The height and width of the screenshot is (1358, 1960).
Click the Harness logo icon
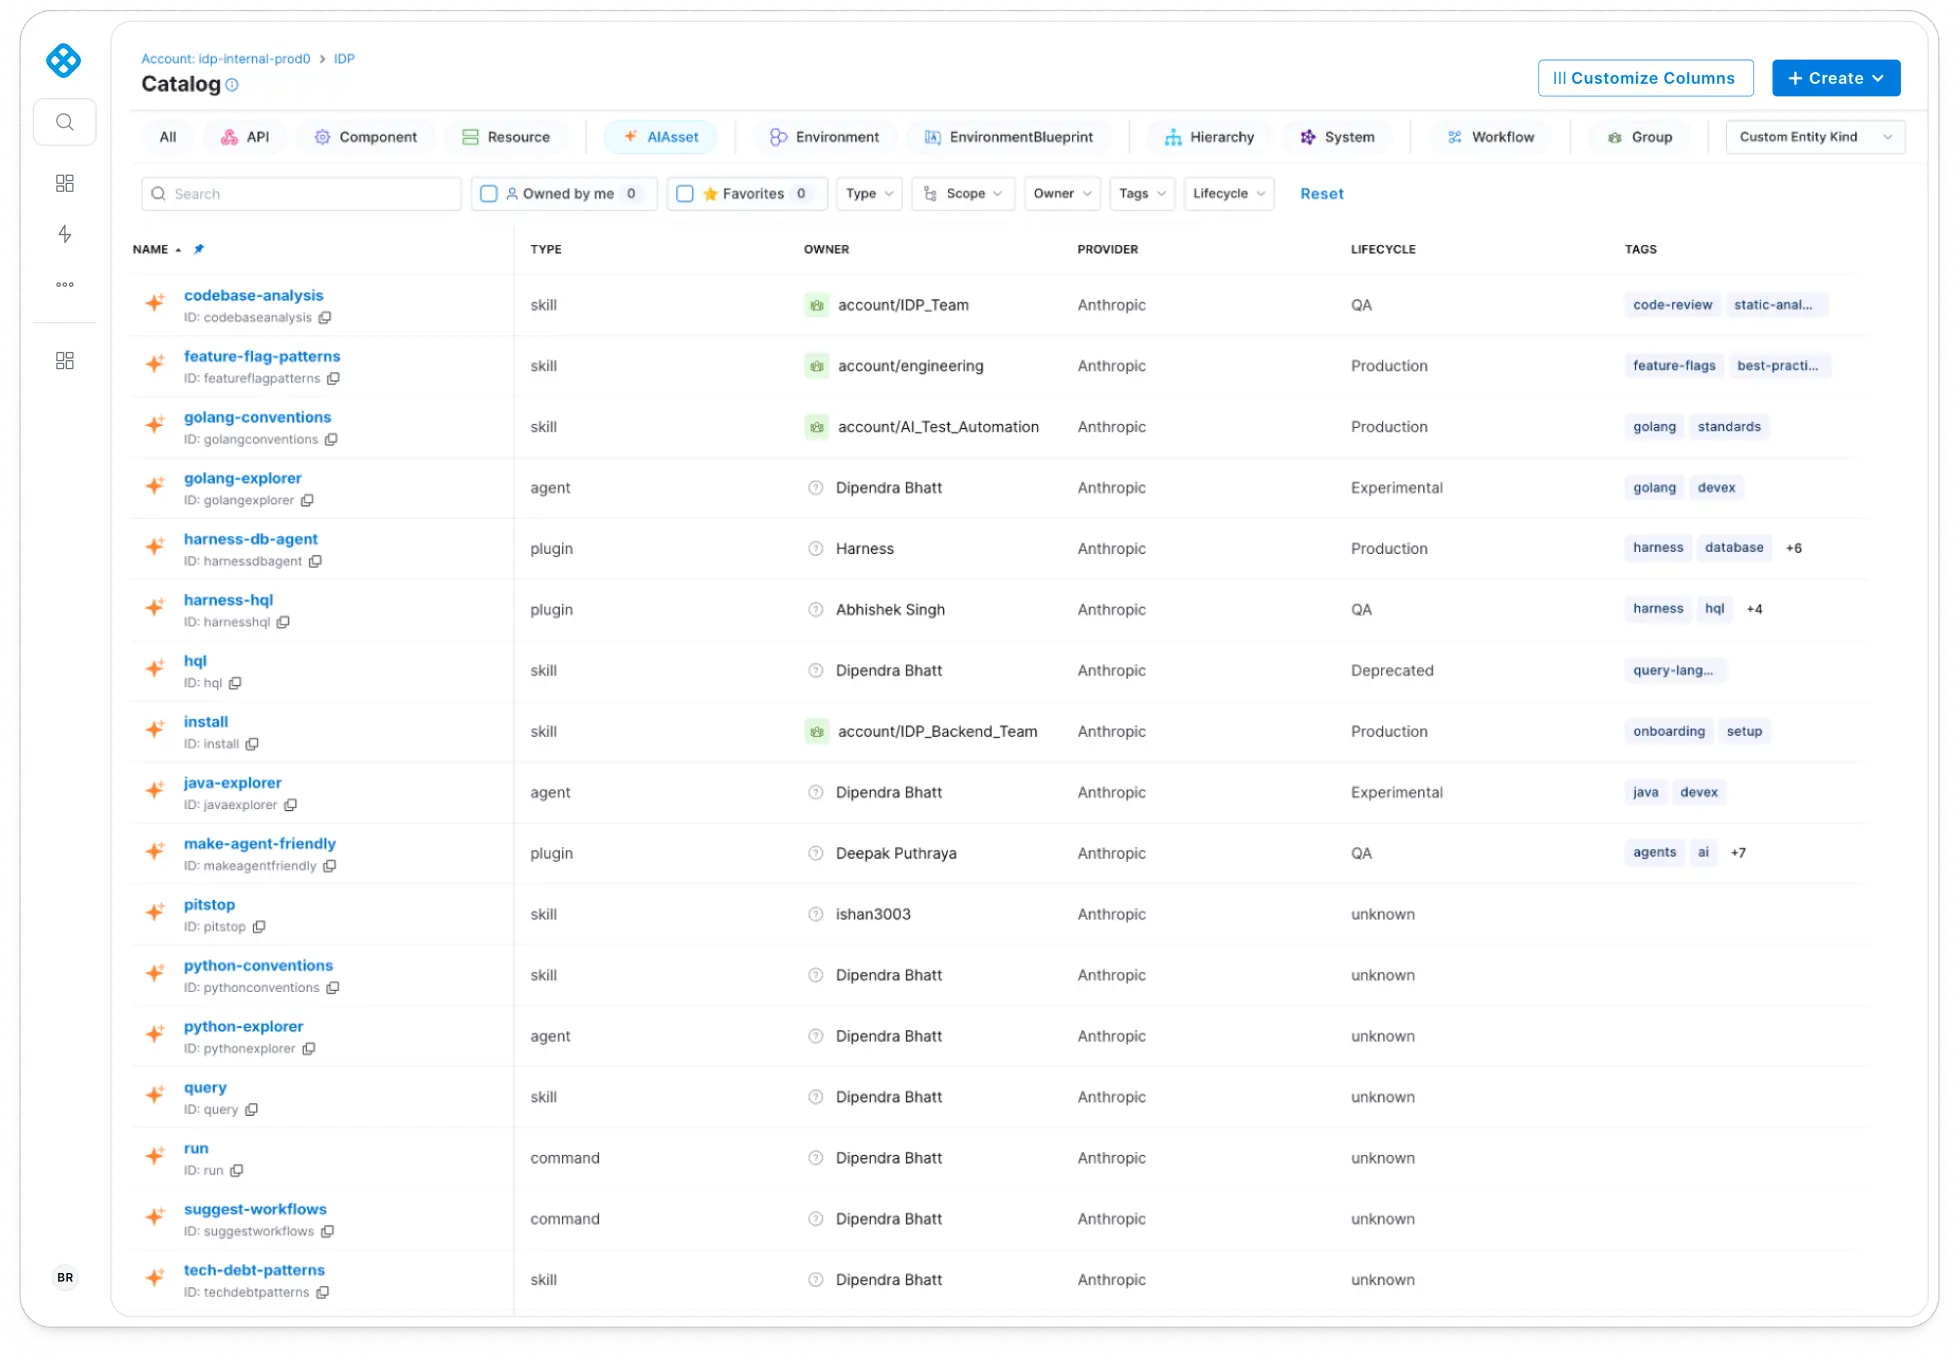(x=64, y=60)
